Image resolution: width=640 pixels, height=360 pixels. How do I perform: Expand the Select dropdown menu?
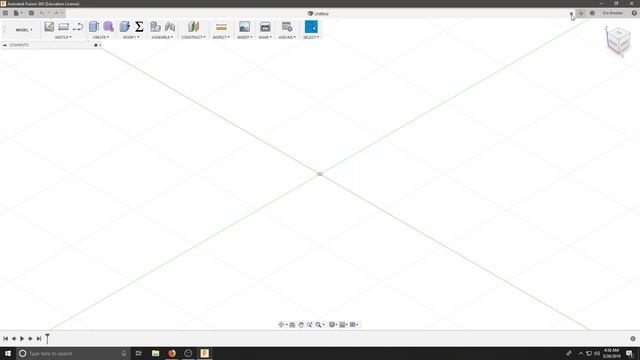(311, 37)
